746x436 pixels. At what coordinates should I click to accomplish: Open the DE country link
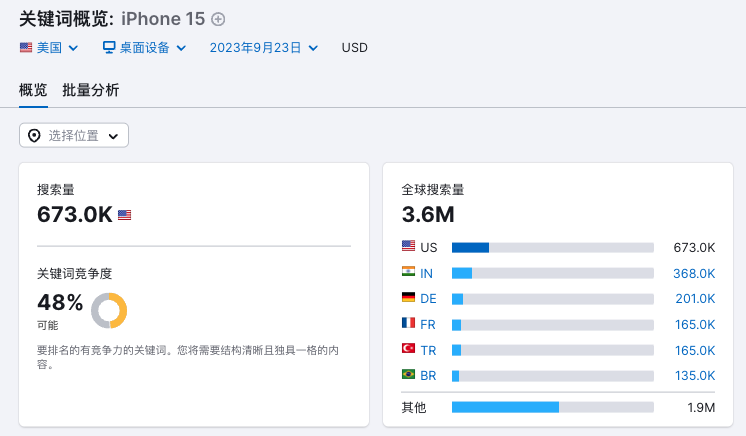tap(428, 299)
